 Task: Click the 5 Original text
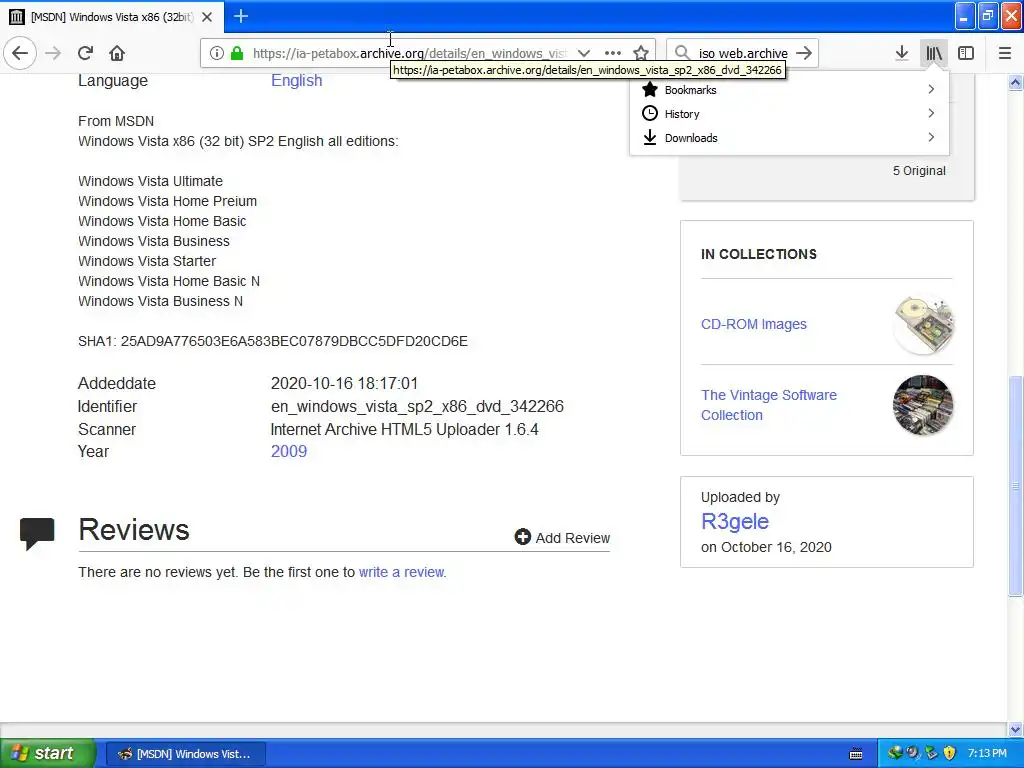pyautogui.click(x=919, y=170)
